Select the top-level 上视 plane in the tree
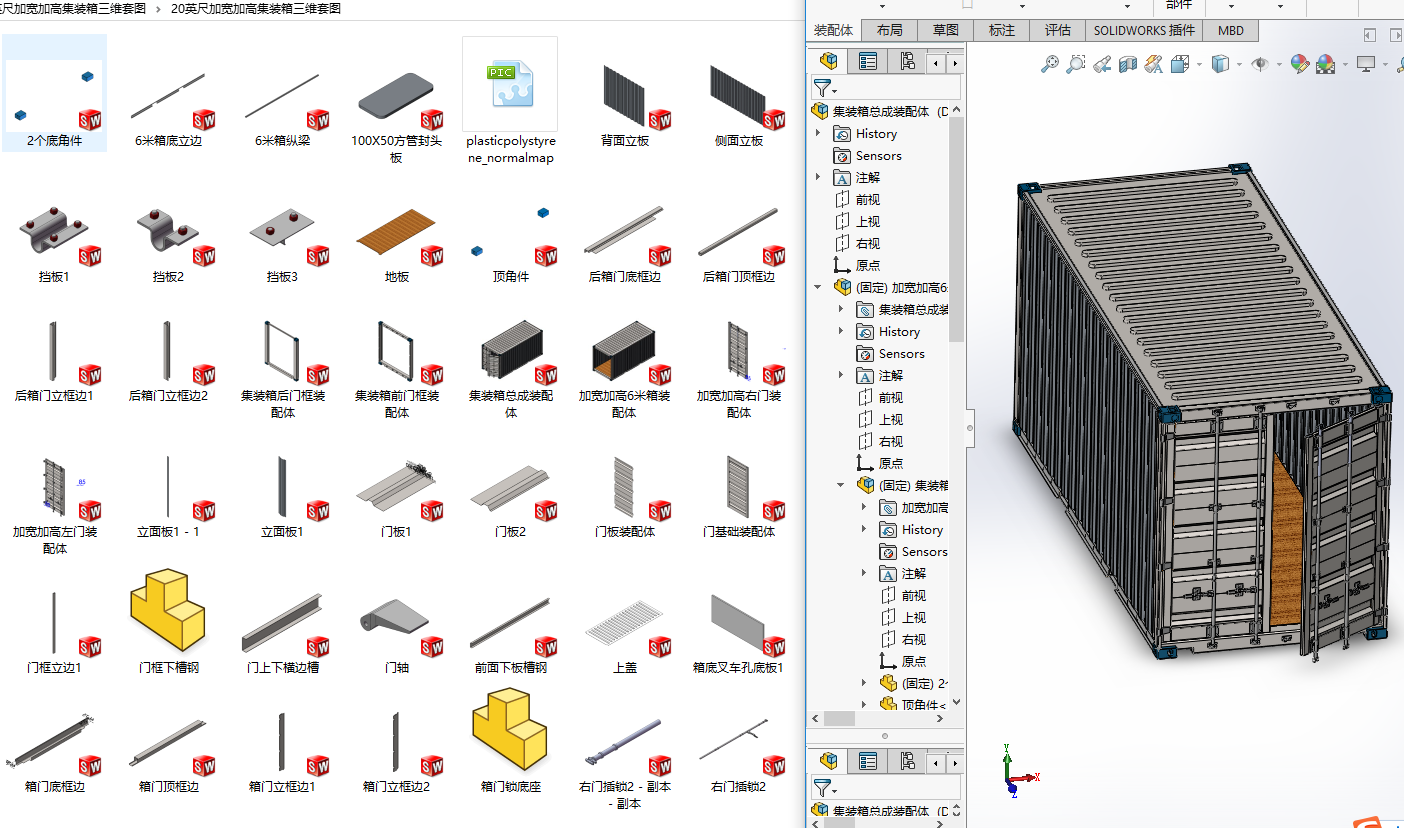This screenshot has width=1404, height=828. [x=857, y=221]
